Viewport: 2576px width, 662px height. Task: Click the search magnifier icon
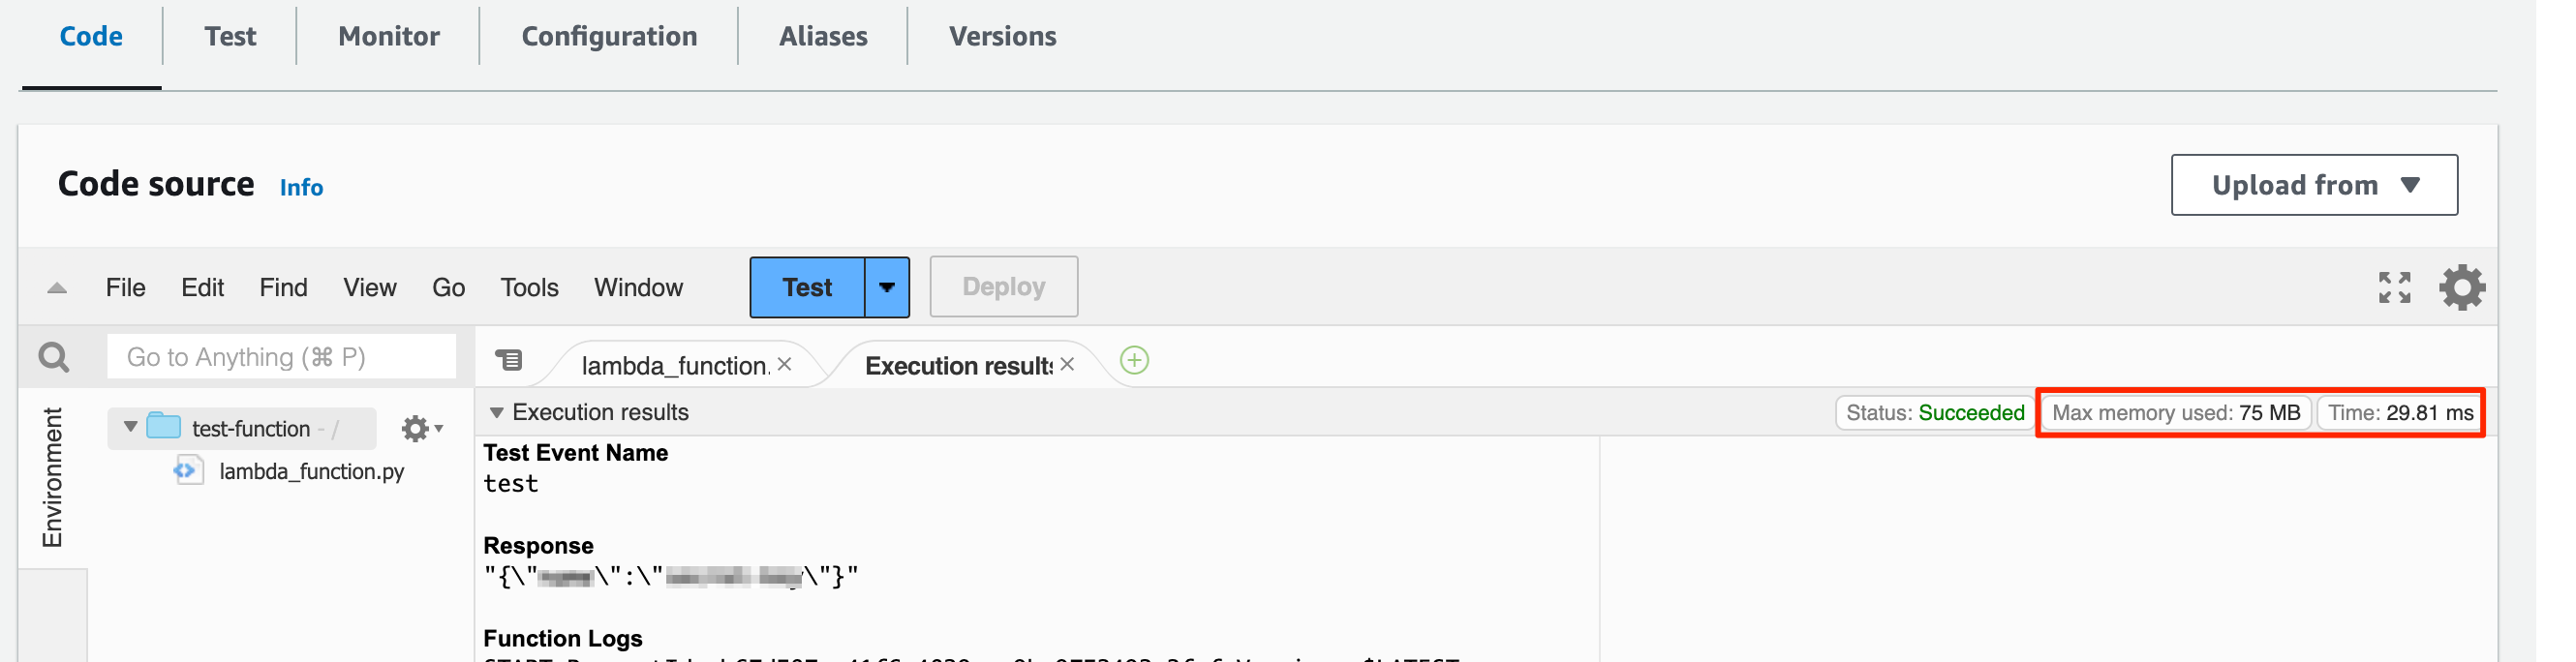(54, 357)
